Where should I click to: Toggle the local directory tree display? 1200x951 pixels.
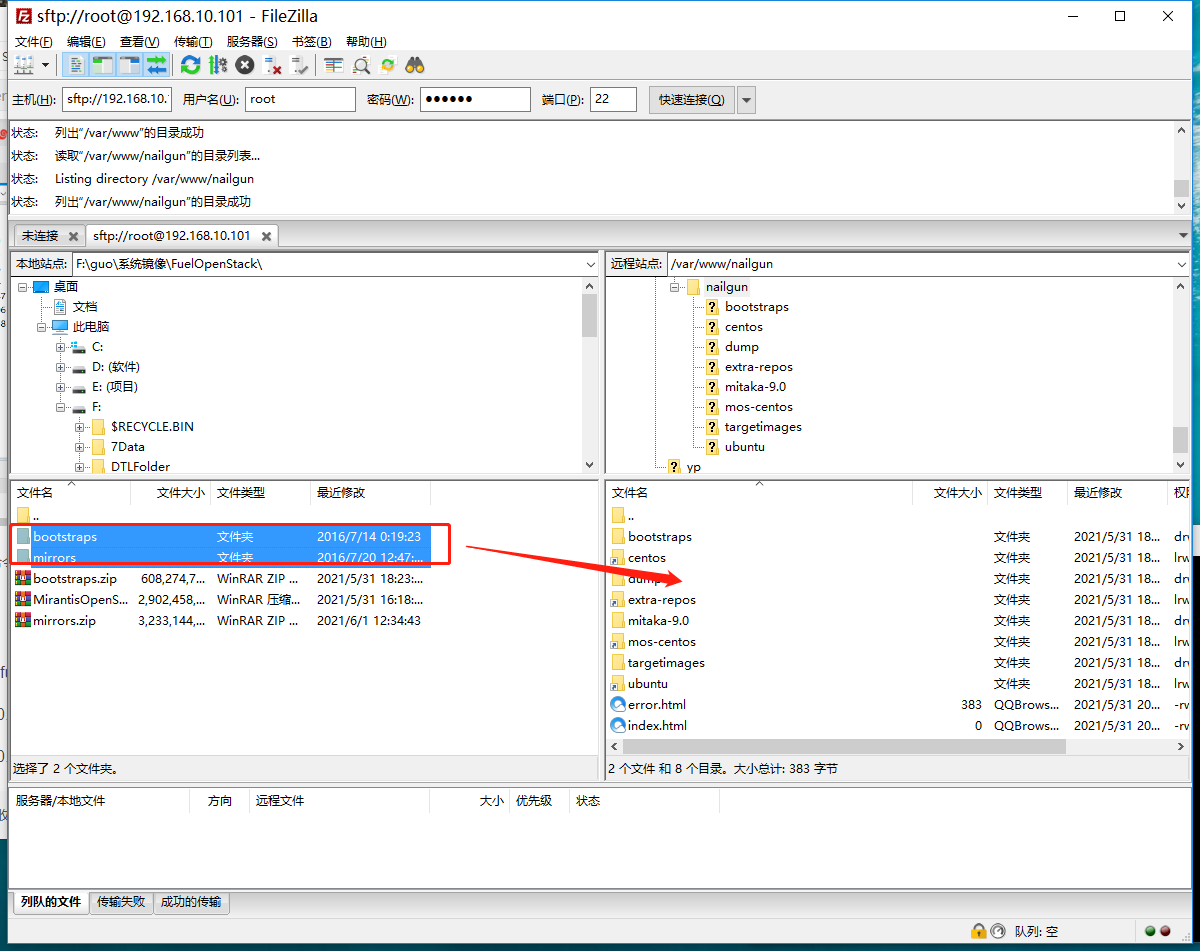[103, 66]
